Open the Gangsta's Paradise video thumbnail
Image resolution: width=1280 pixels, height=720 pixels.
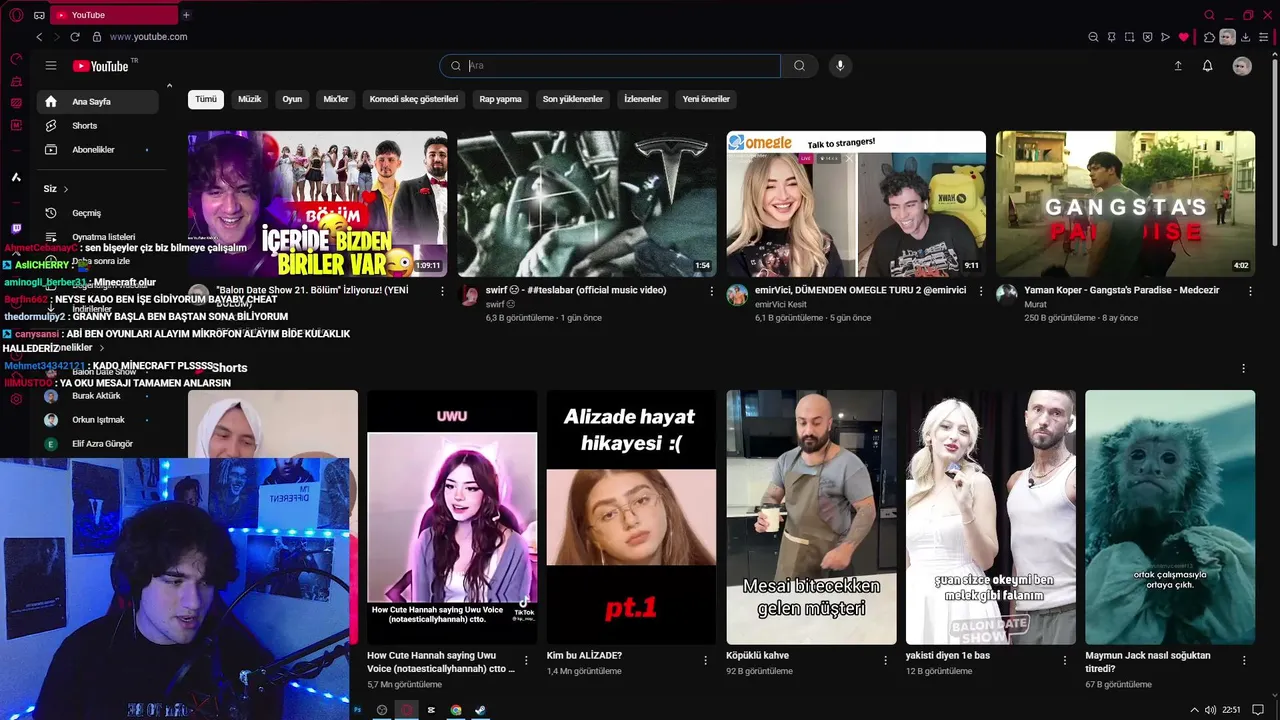coord(1125,204)
